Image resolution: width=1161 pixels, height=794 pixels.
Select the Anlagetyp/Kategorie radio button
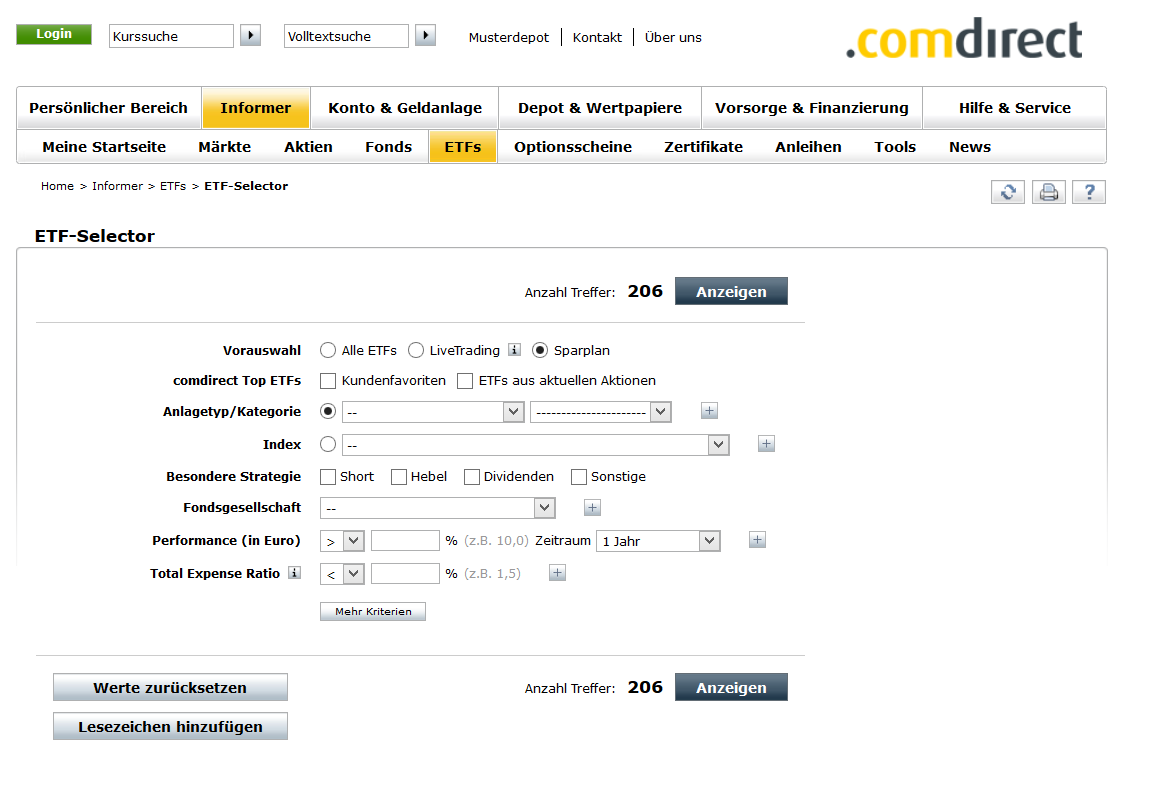[x=328, y=411]
